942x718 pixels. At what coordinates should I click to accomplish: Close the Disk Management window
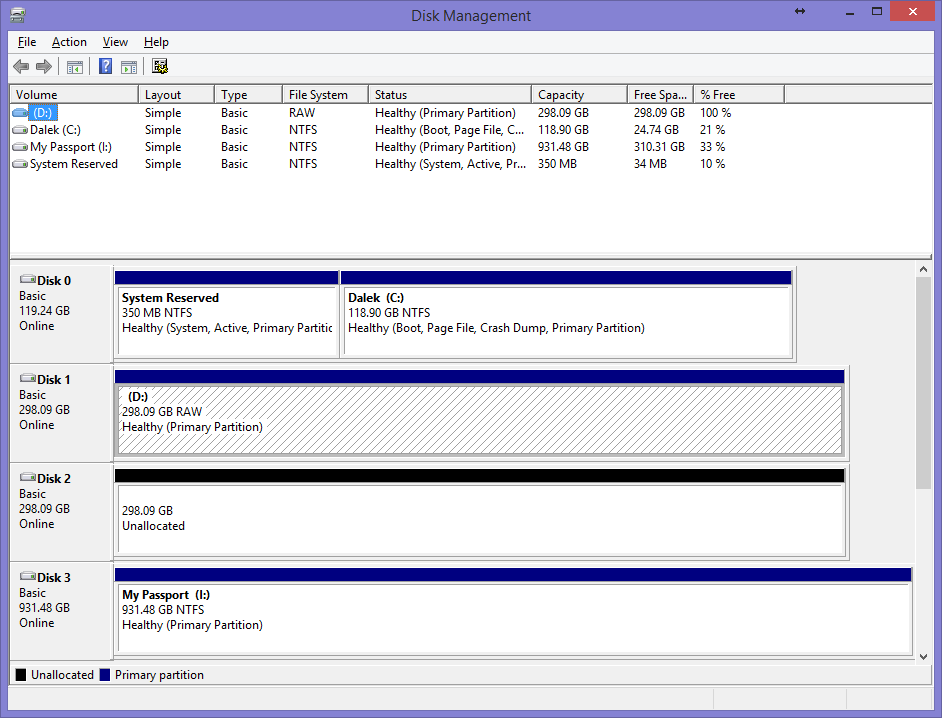point(913,11)
